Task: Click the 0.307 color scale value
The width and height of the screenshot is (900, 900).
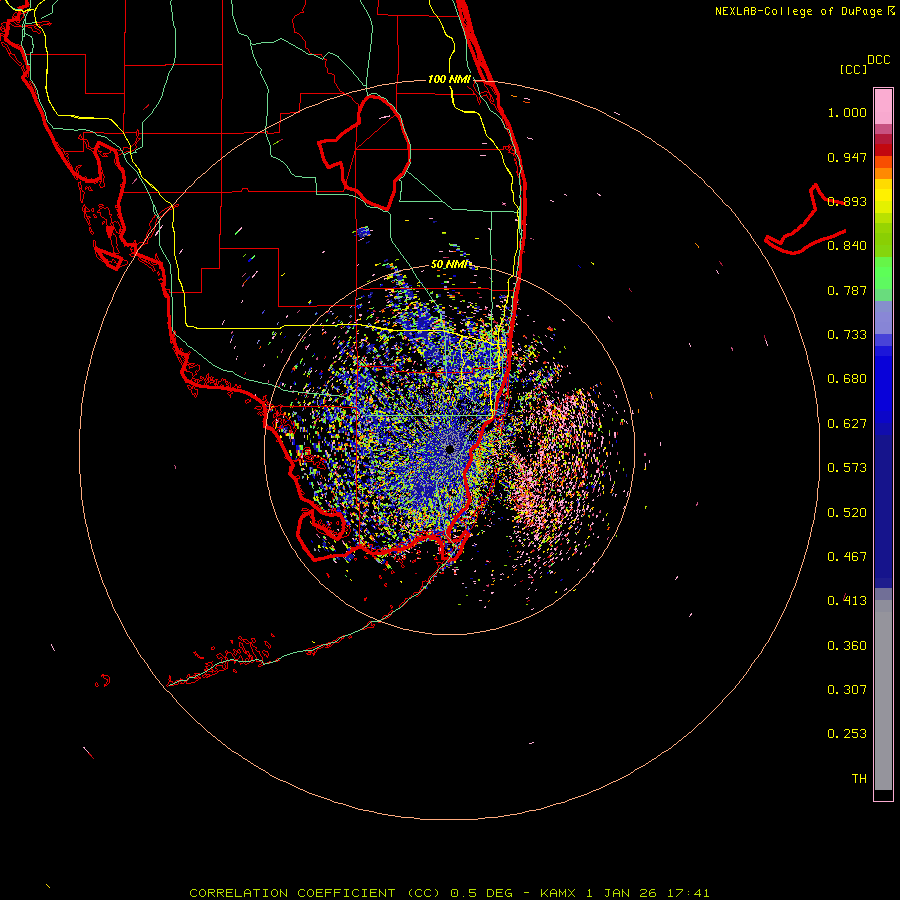Action: click(x=847, y=690)
